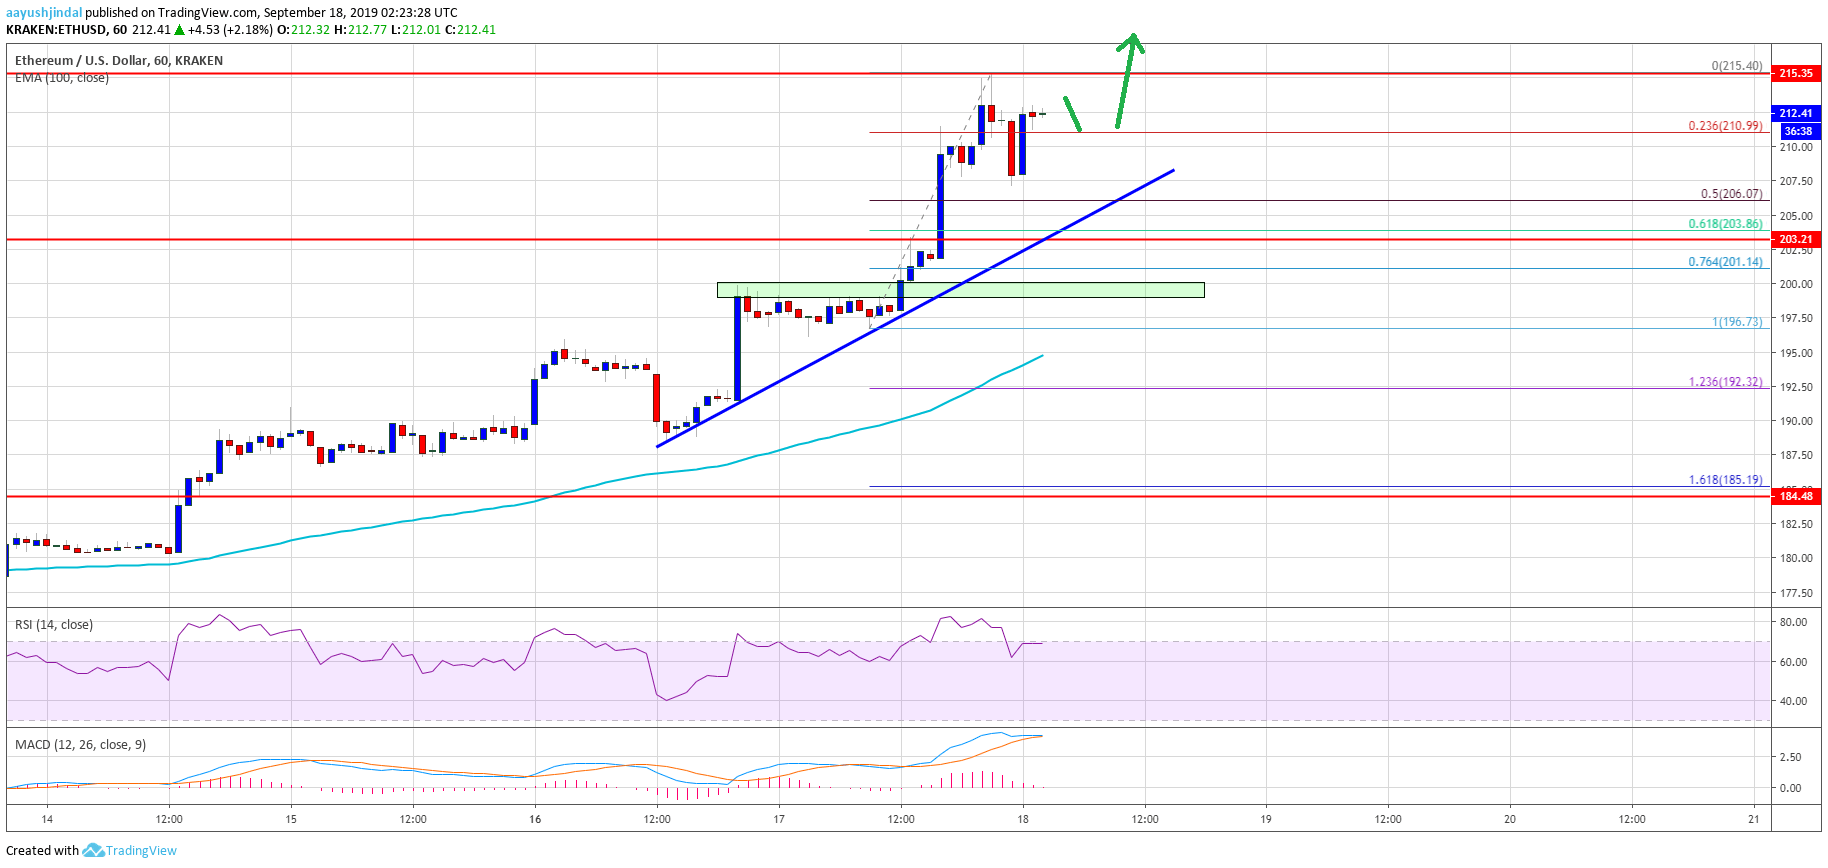Select the 1.618(185.19) Fibonacci level label
Screen dimensions: 1828x868
click(x=1725, y=480)
